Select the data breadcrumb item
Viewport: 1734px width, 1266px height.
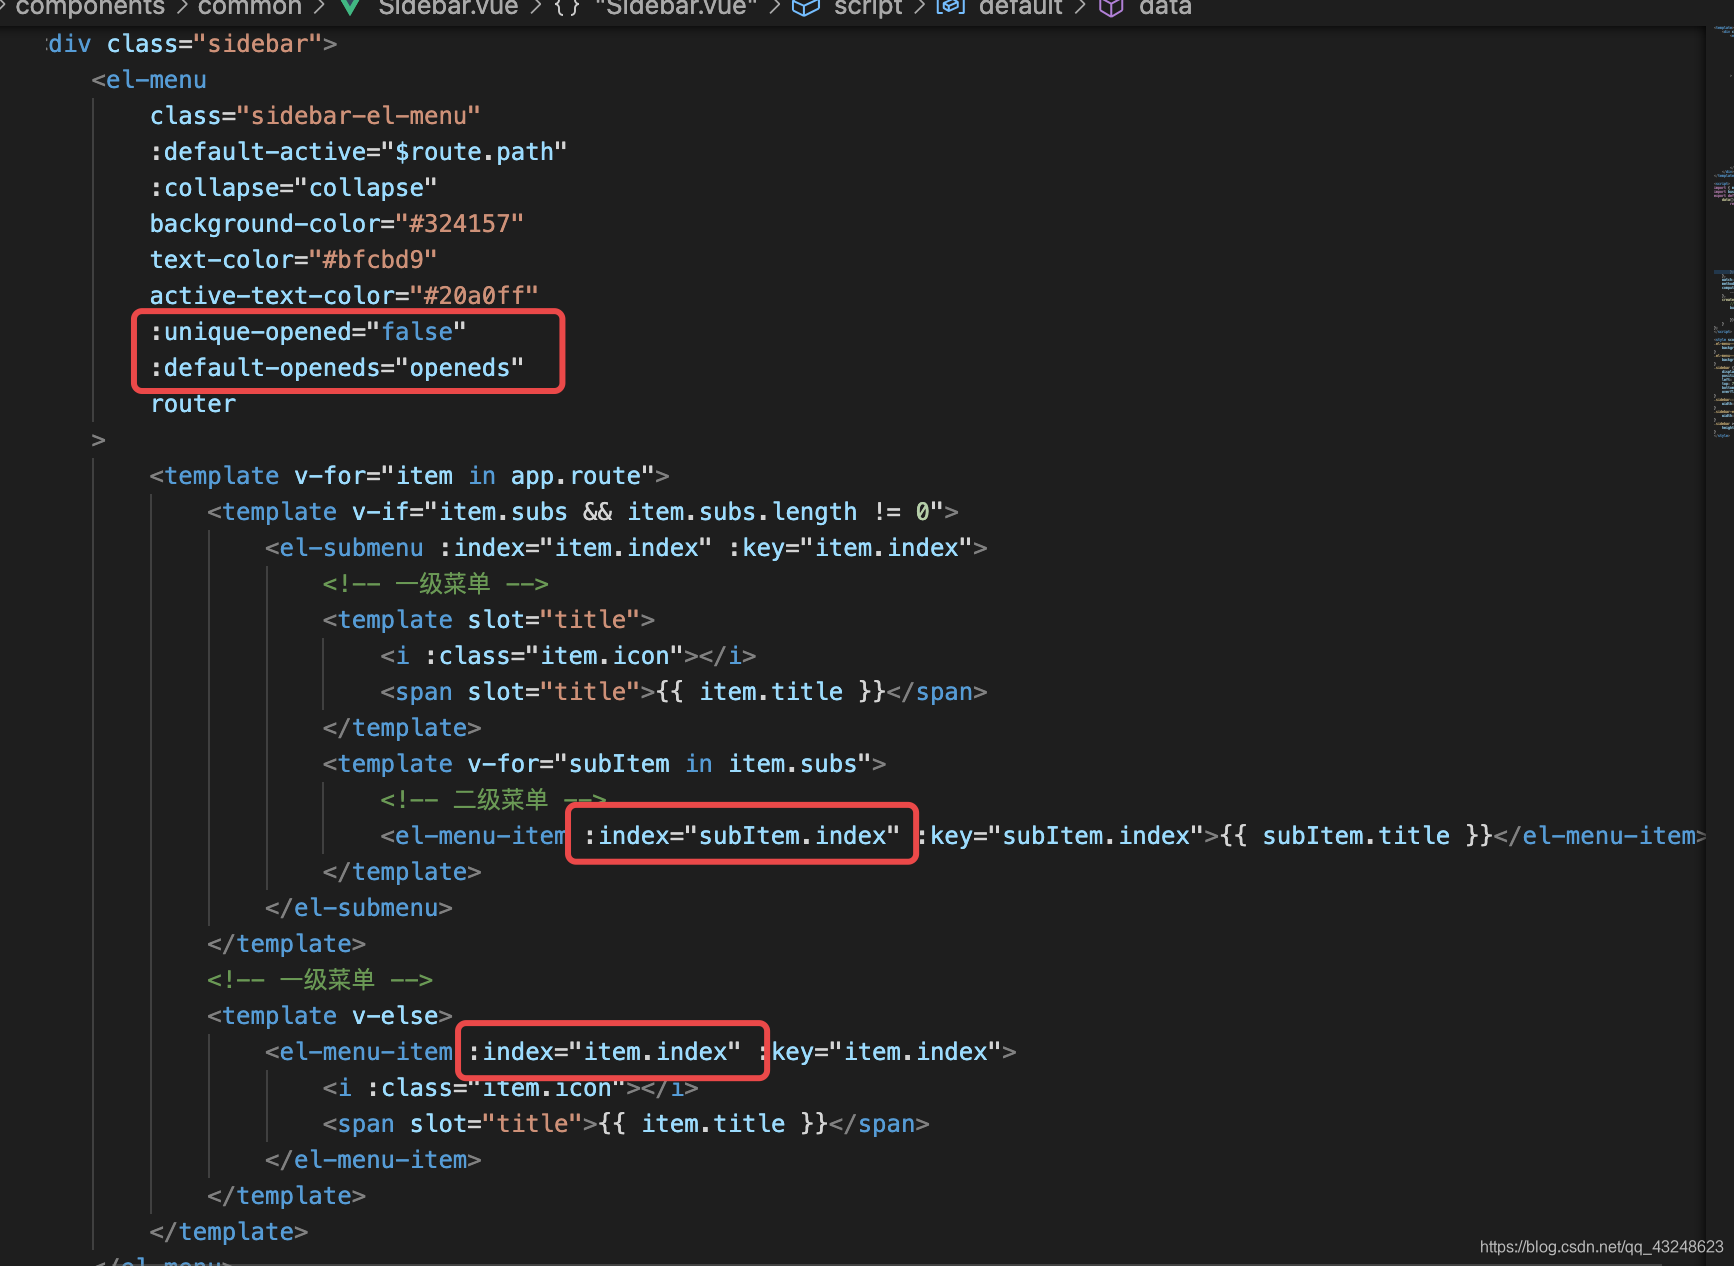(x=1165, y=7)
